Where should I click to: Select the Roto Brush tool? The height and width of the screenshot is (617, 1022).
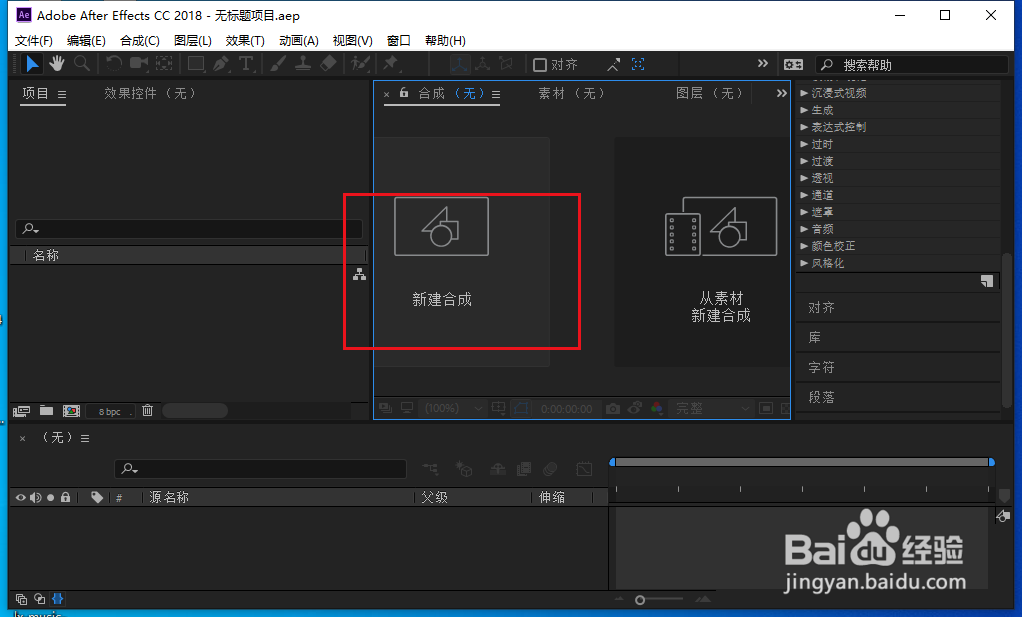(360, 64)
